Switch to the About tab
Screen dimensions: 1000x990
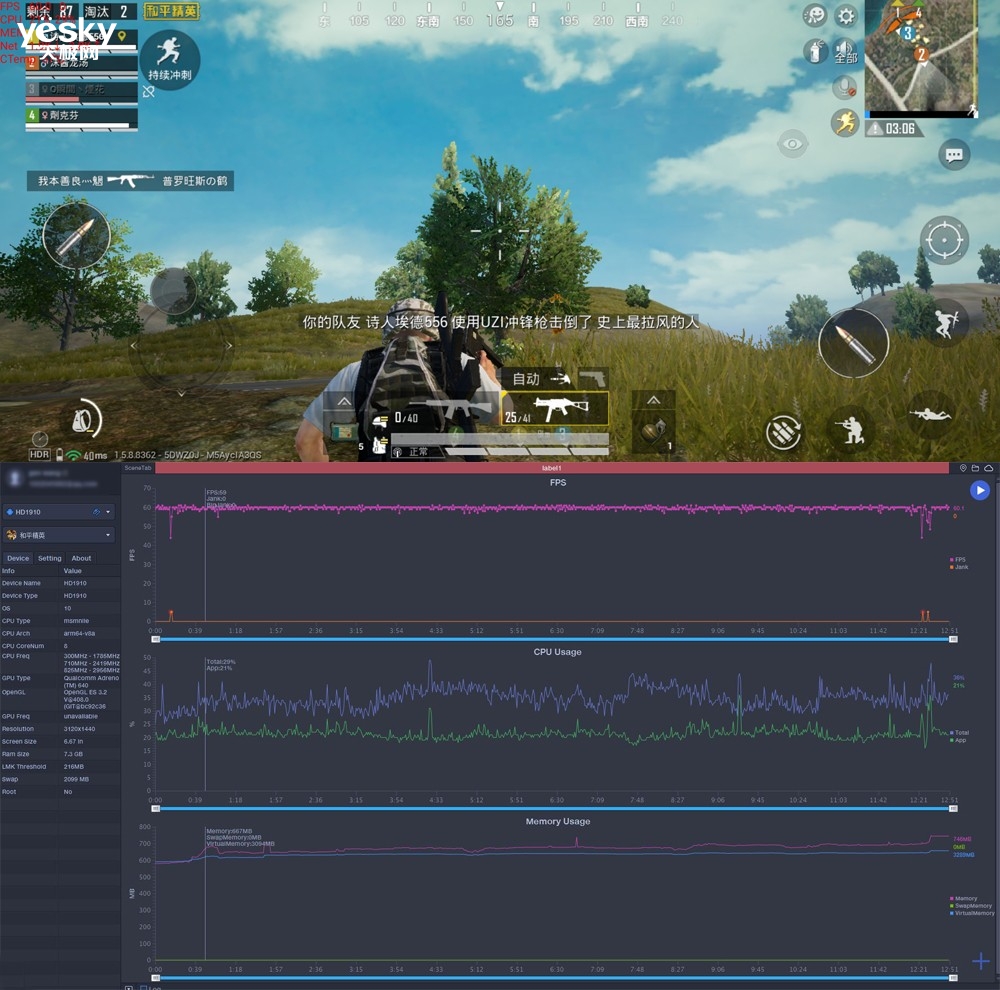(81, 558)
